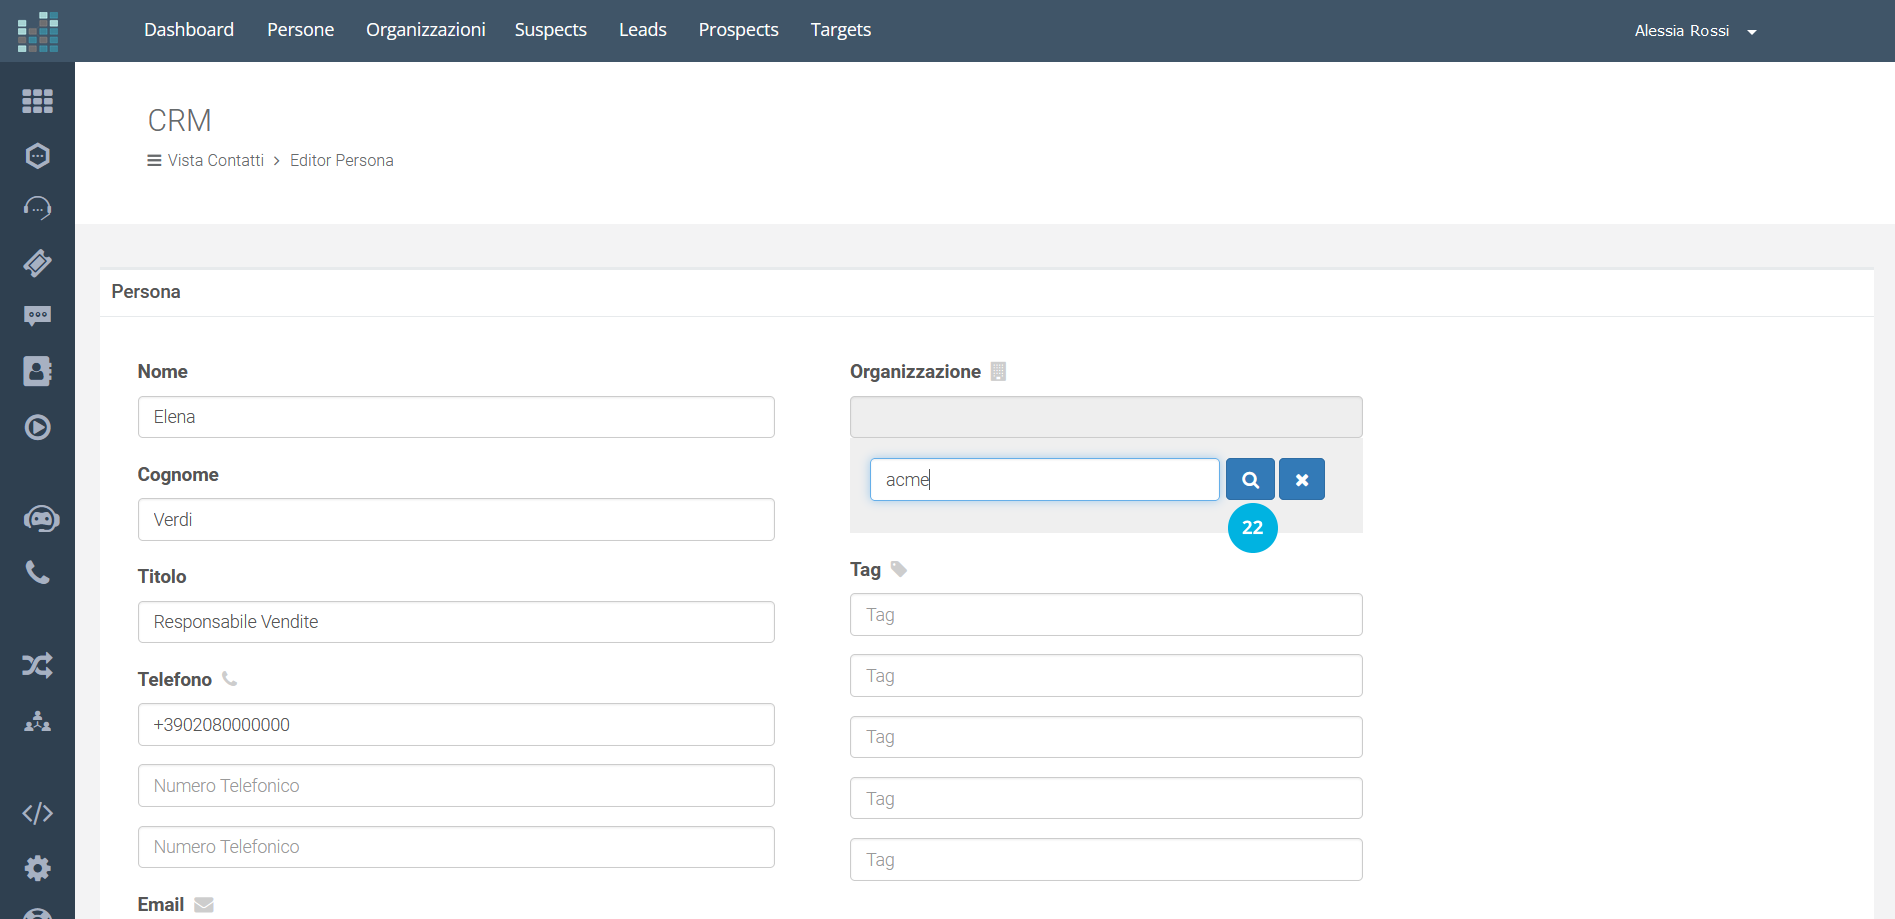Click the Titolo label text
The height and width of the screenshot is (919, 1895).
162,576
